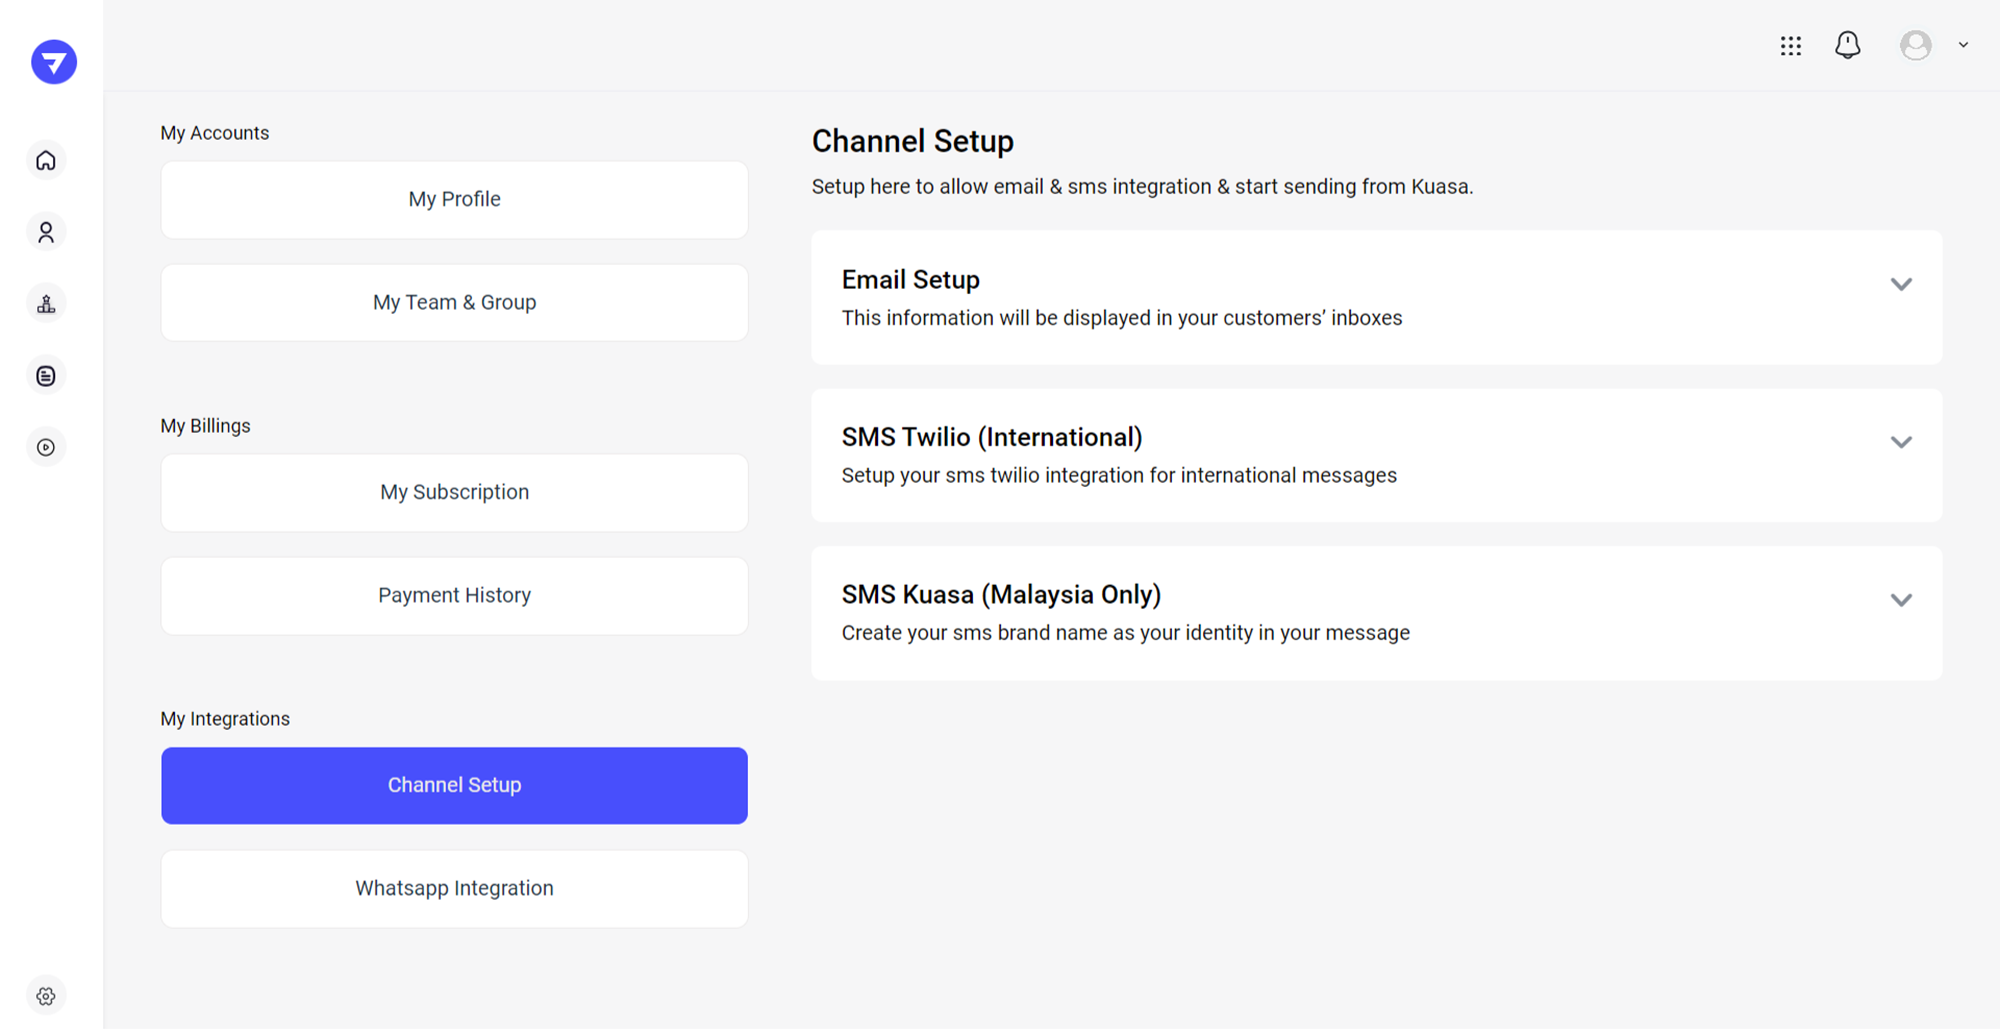Click the user avatar icon
2000x1031 pixels.
[x=1915, y=45]
